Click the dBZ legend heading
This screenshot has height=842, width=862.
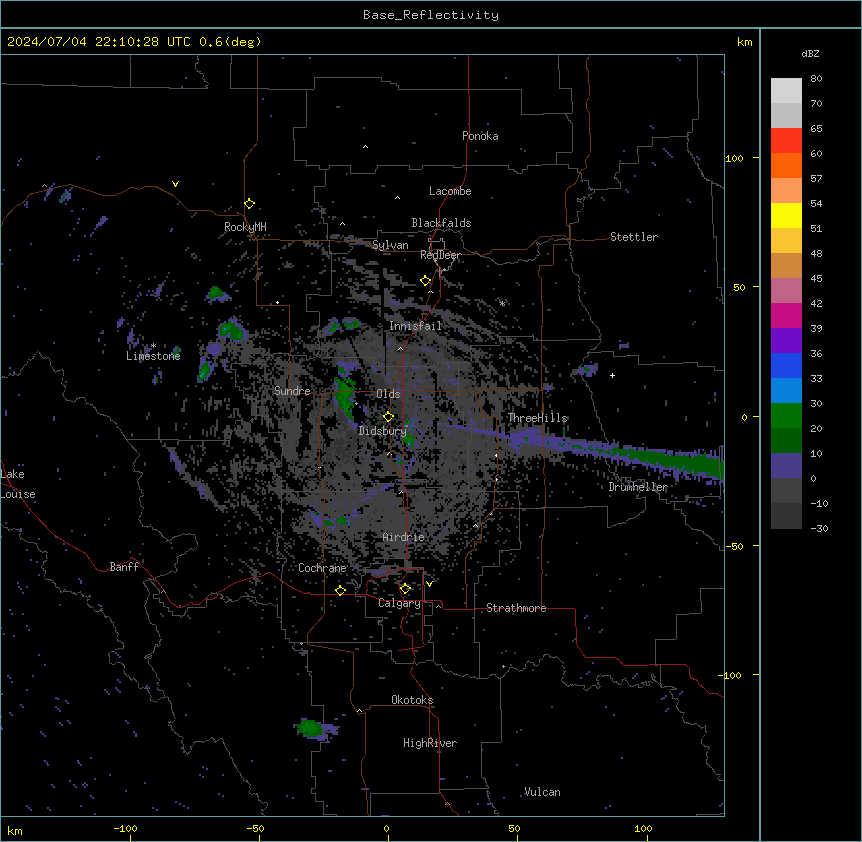810,54
